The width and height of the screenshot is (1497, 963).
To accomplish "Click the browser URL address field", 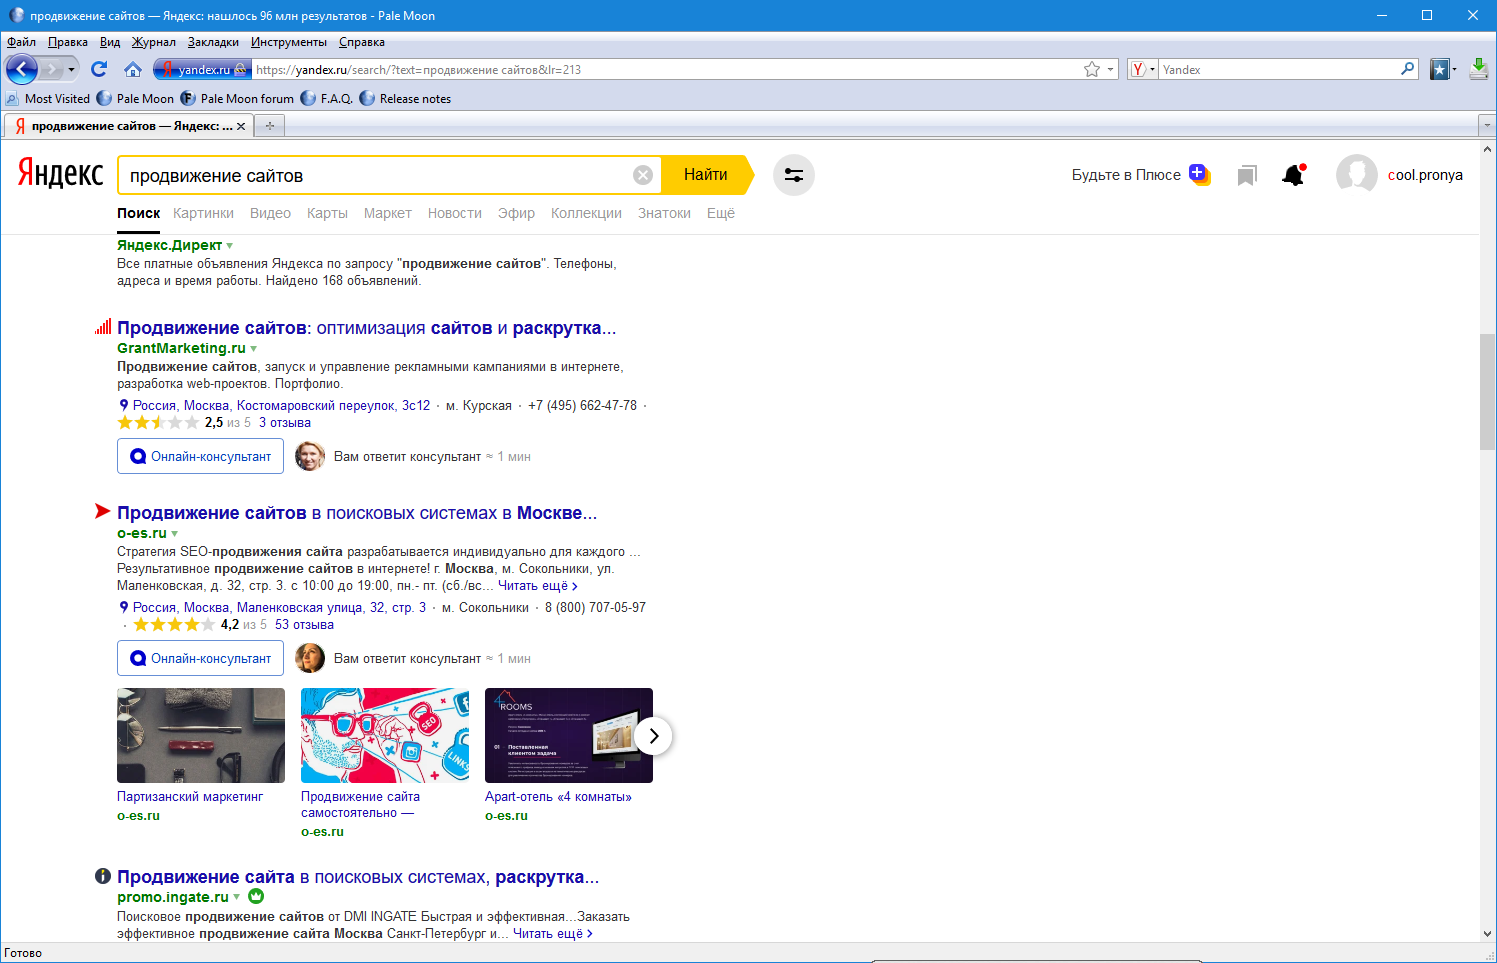I will point(668,69).
